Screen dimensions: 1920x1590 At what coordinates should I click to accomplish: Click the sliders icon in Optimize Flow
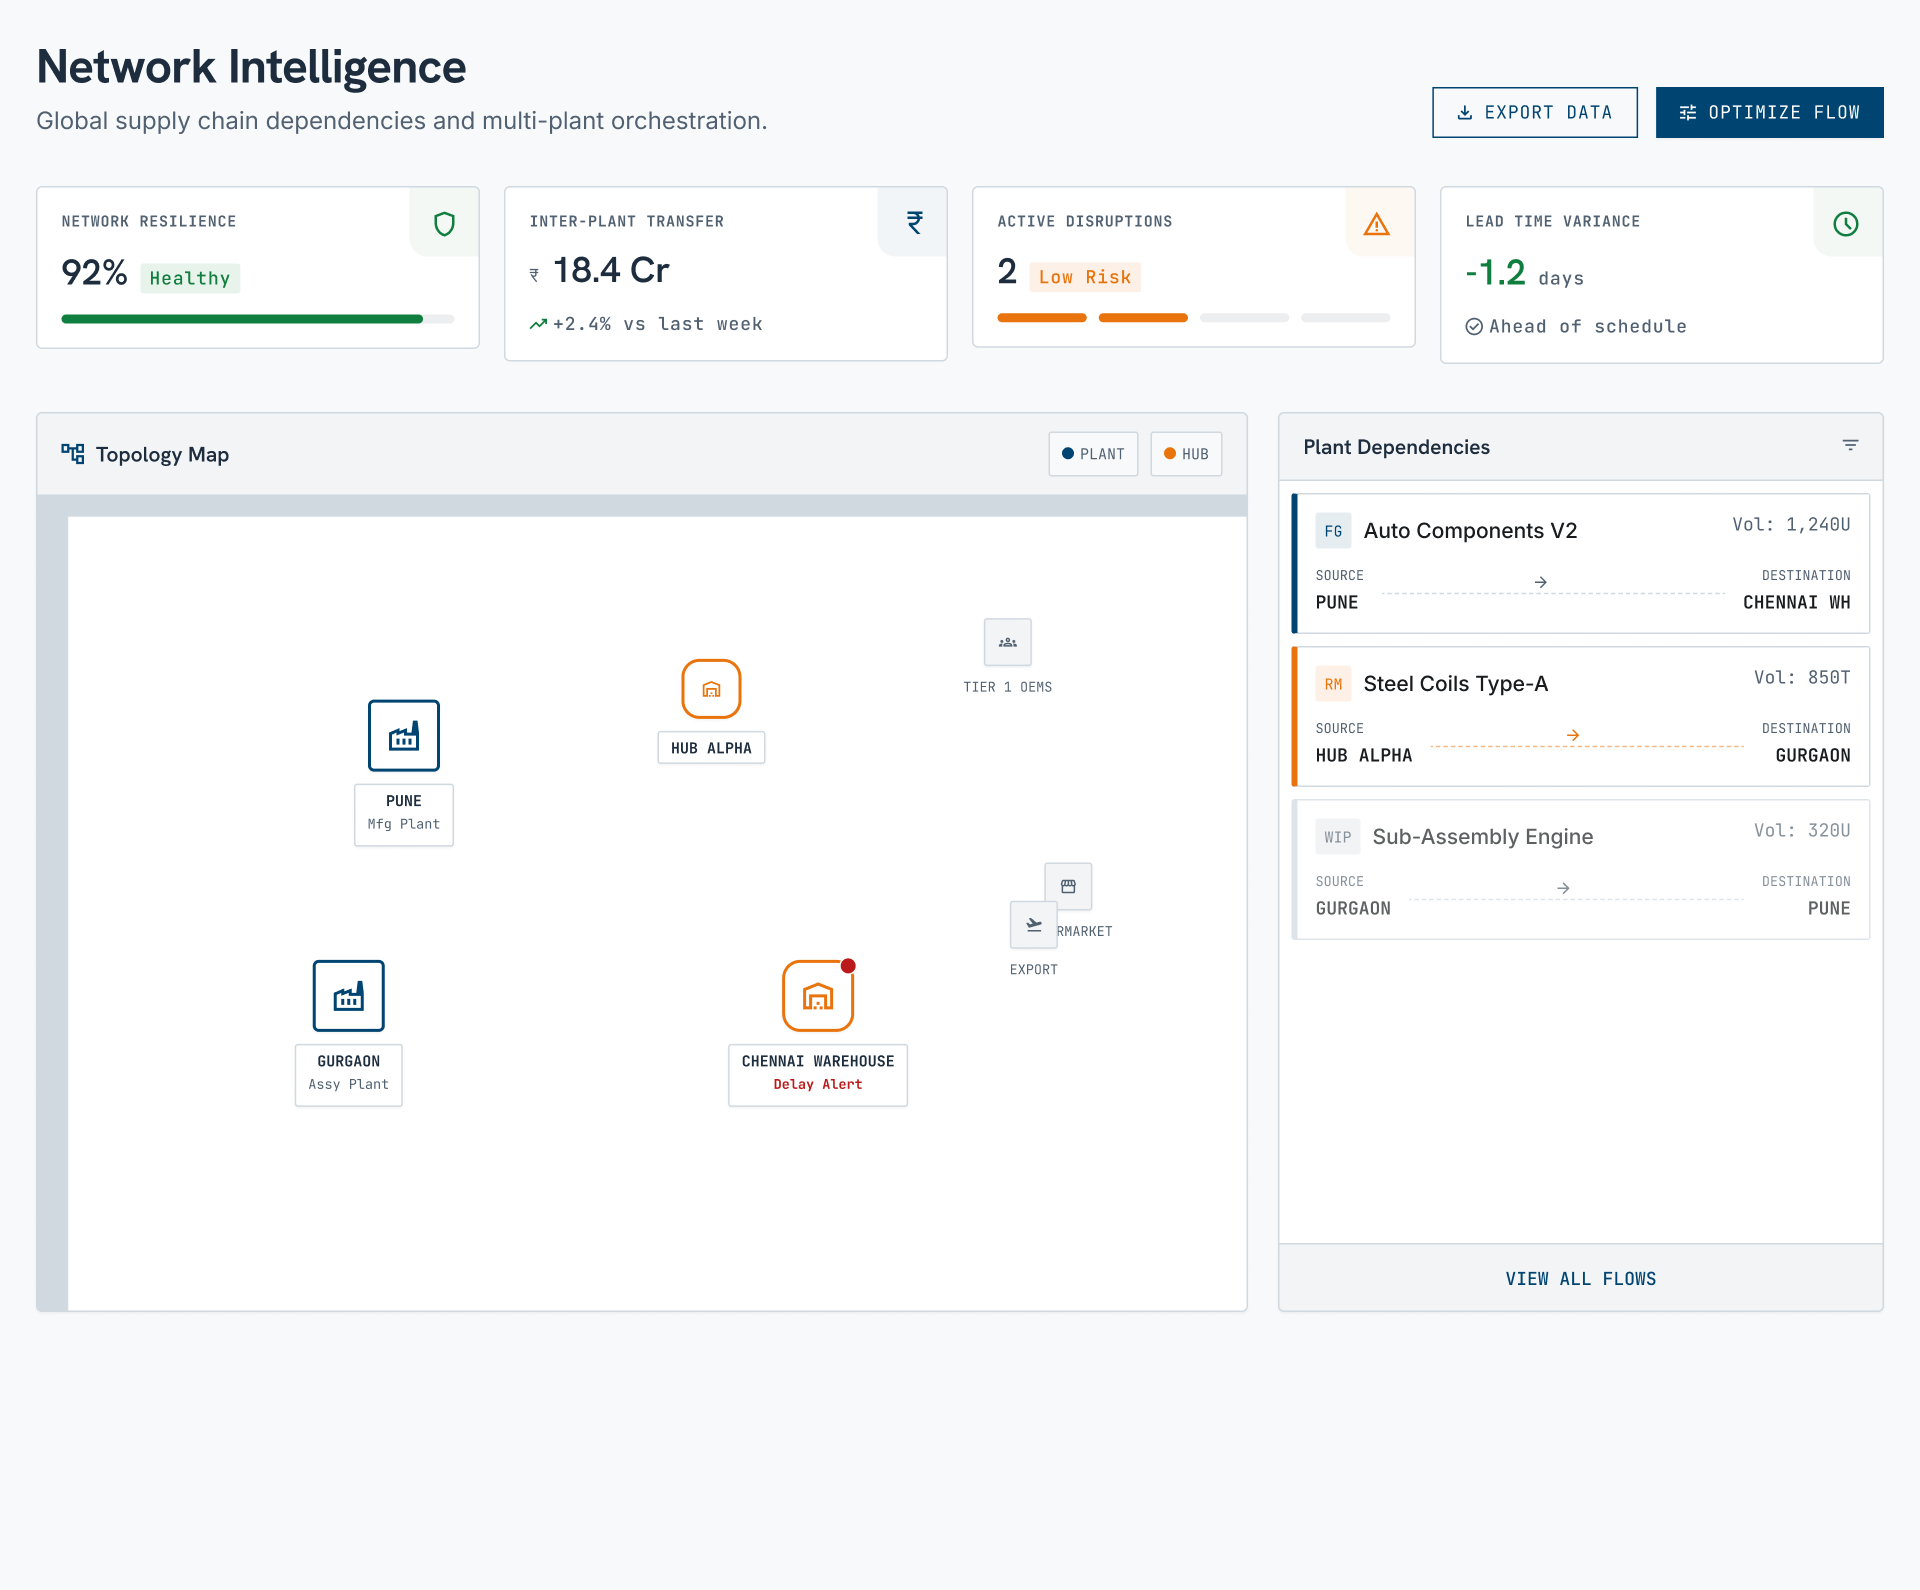[x=1688, y=113]
